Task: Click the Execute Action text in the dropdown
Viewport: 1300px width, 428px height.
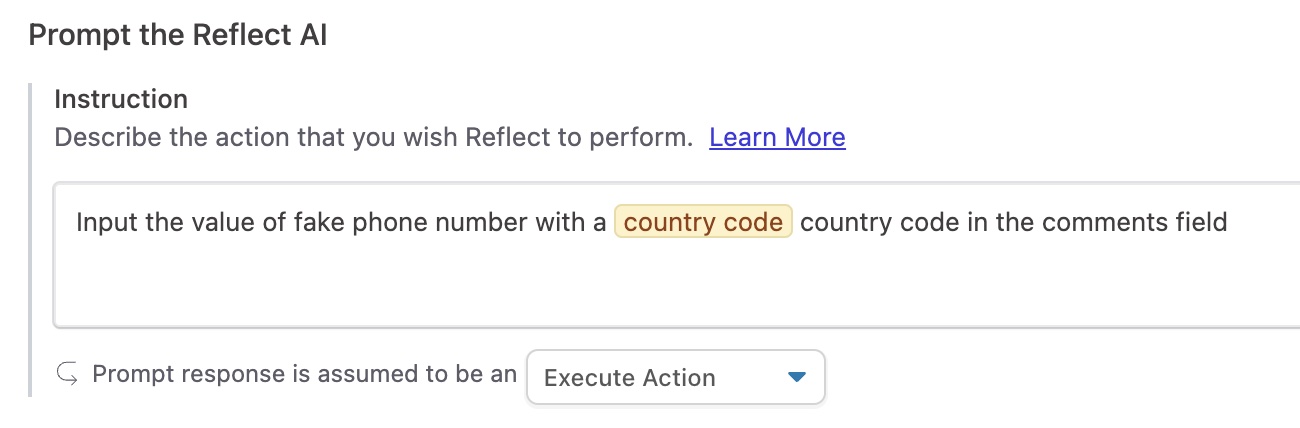Action: [x=630, y=378]
